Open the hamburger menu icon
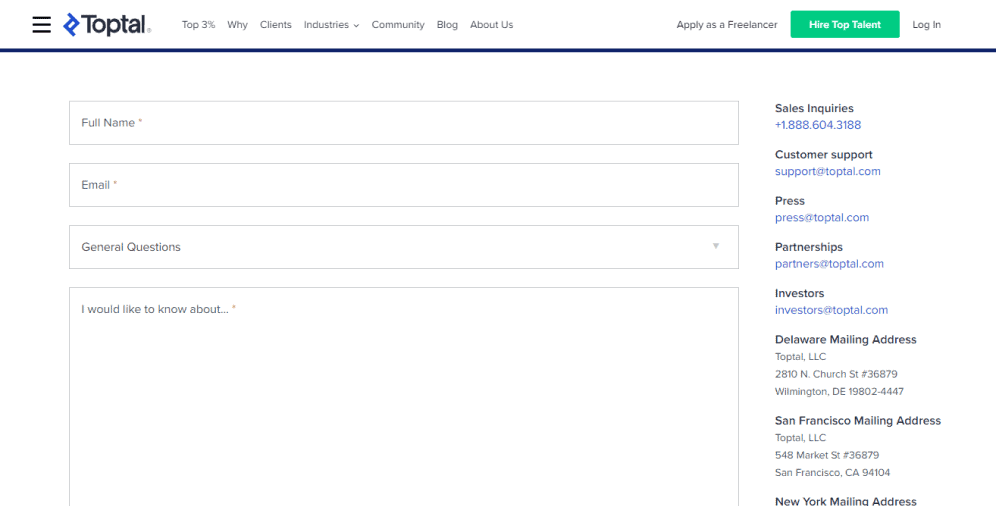The width and height of the screenshot is (996, 506). coord(41,25)
